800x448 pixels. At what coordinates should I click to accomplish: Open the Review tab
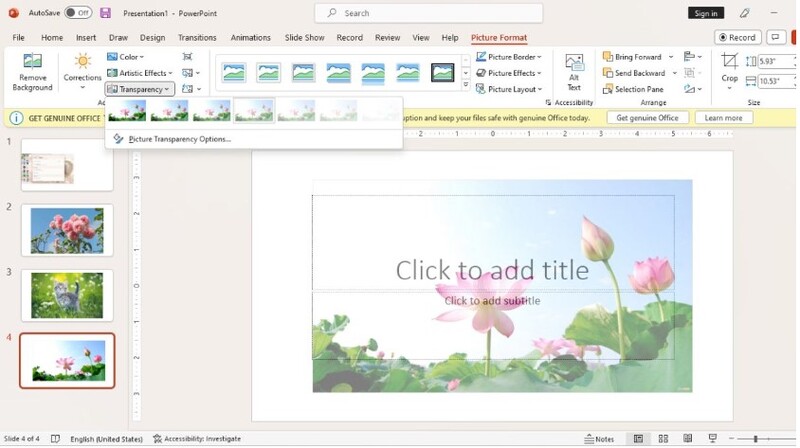point(387,38)
